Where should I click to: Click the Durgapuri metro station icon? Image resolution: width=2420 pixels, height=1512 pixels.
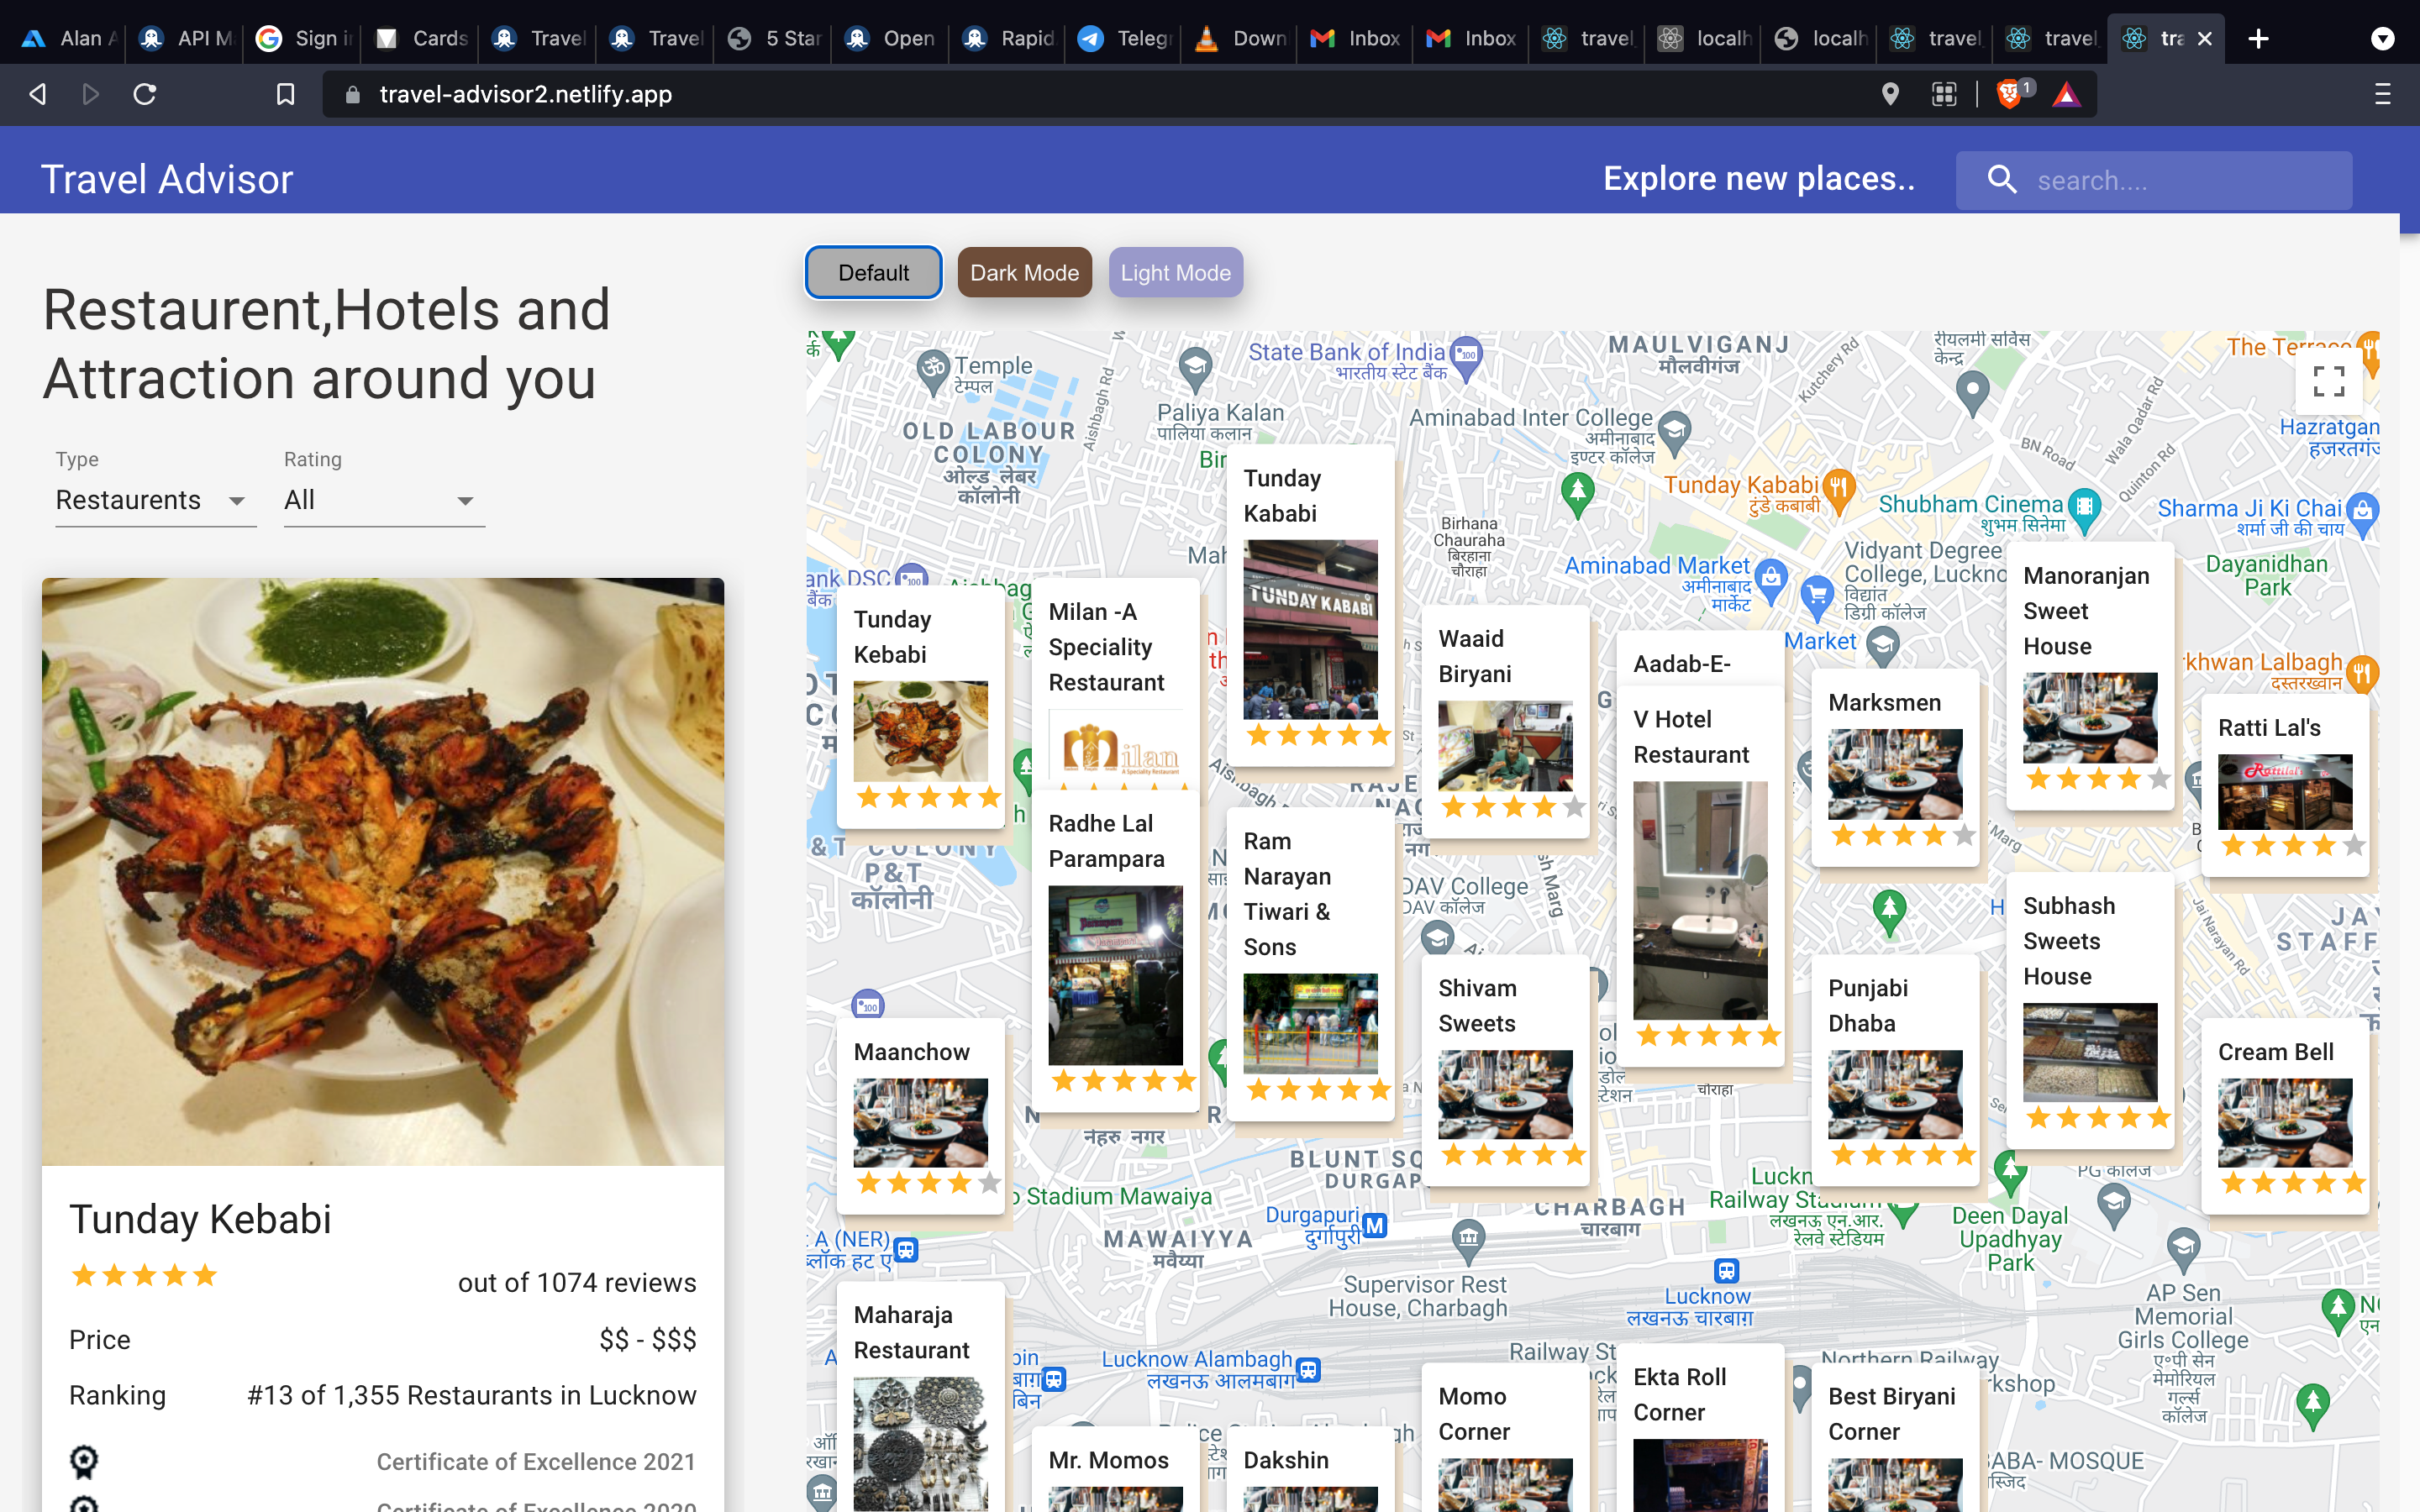pos(1375,1225)
